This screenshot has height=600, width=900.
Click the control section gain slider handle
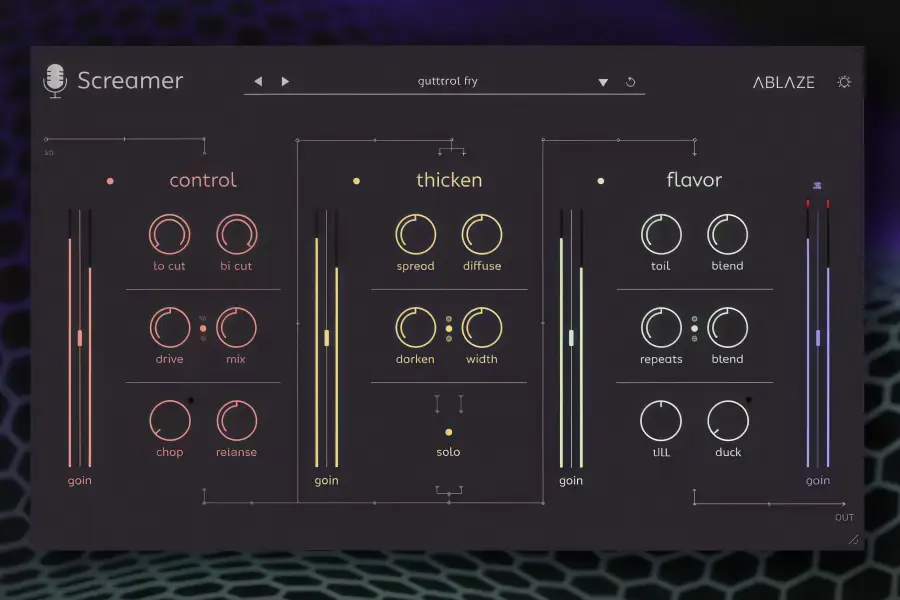click(x=80, y=338)
